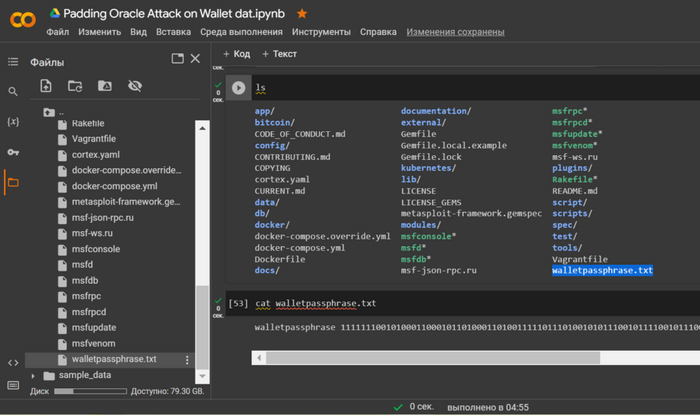Open the search sidebar icon
700x415 pixels.
click(x=13, y=92)
